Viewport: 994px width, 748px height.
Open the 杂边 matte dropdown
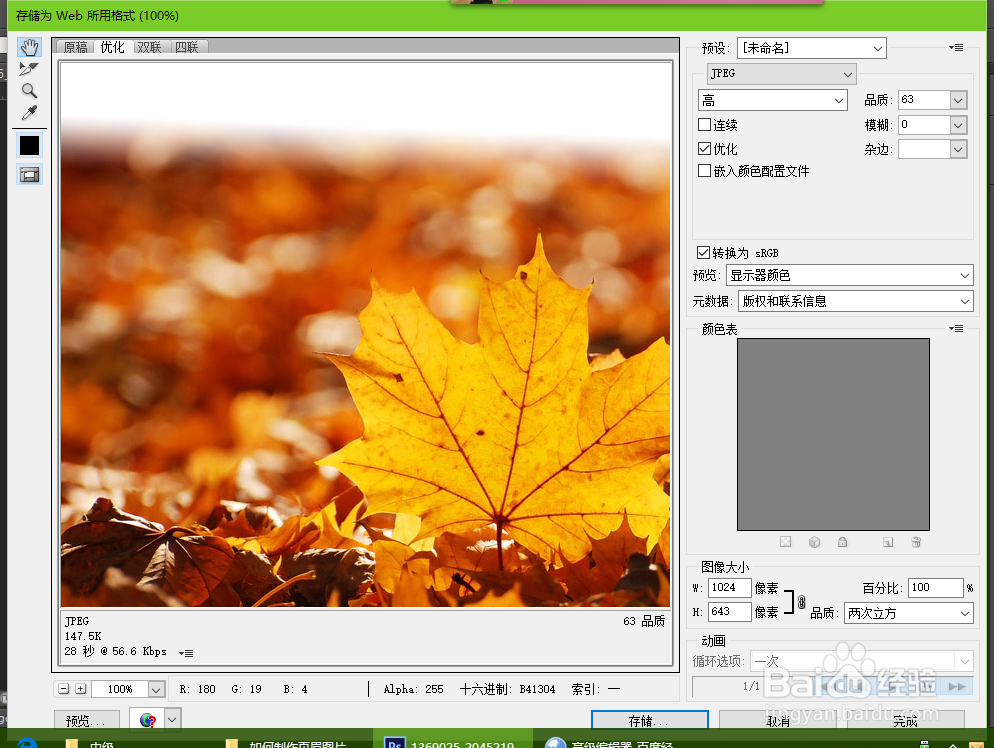pos(933,149)
